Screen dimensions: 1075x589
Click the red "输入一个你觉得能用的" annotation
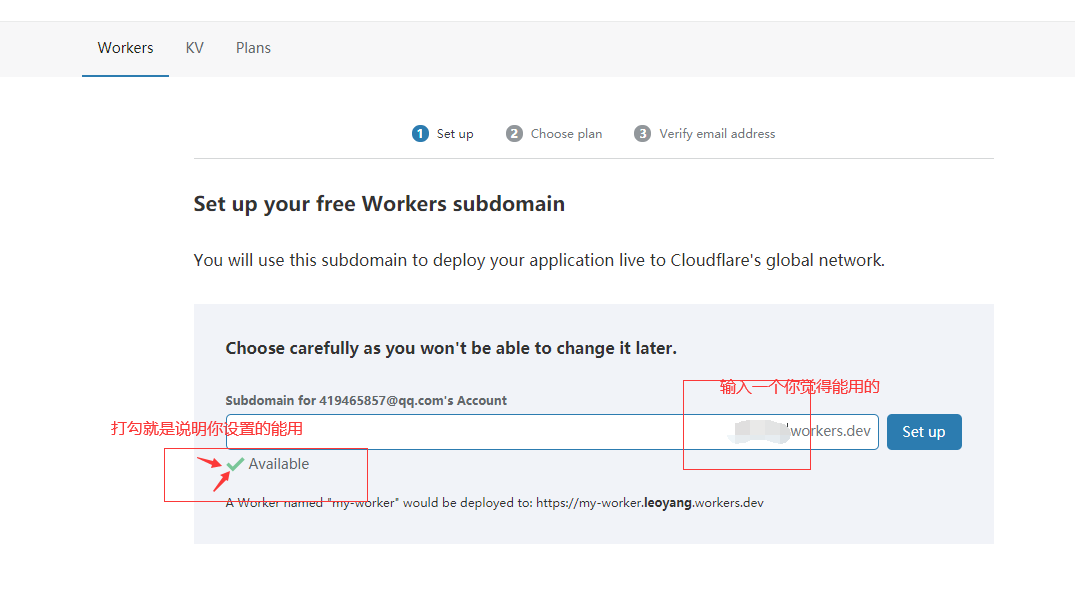tap(800, 387)
